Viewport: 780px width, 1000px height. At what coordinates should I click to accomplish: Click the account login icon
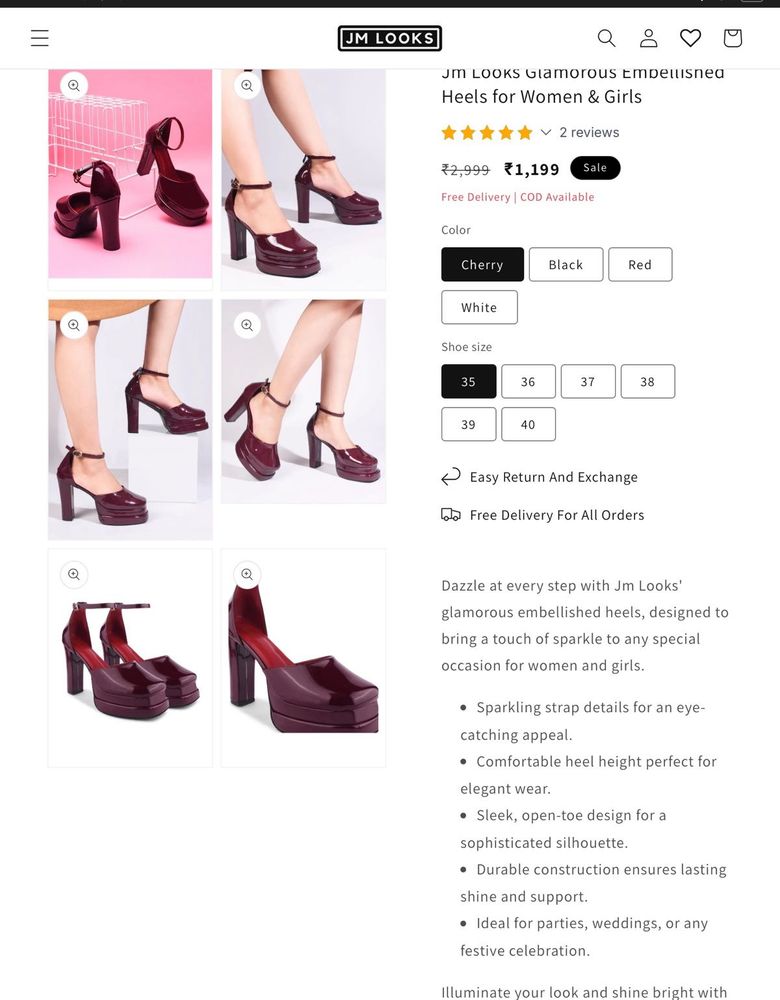tap(648, 38)
